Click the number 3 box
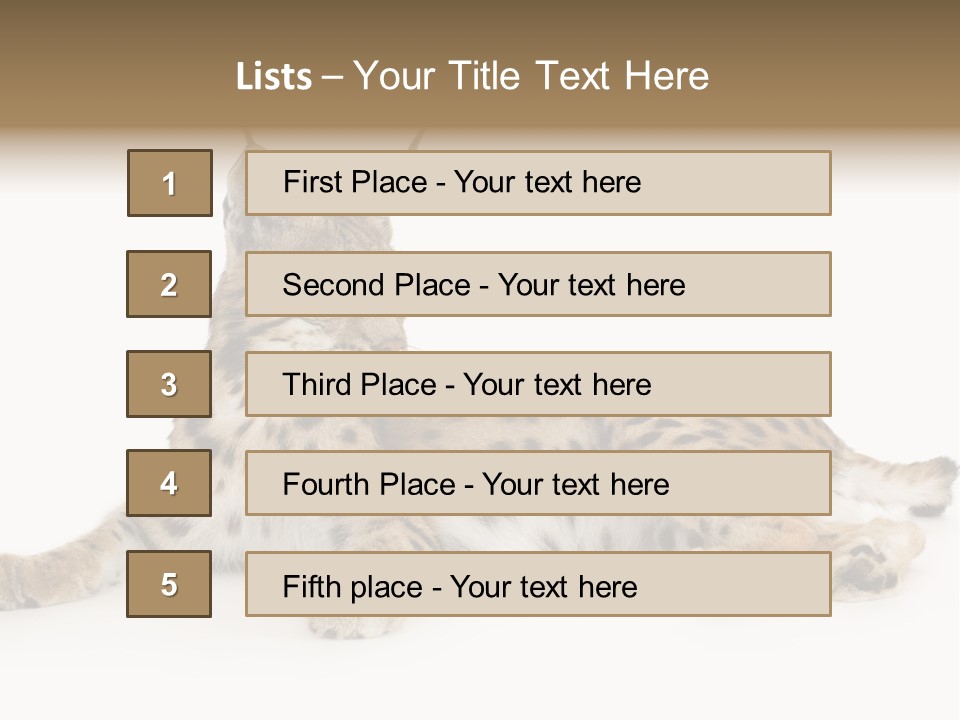 tap(169, 384)
